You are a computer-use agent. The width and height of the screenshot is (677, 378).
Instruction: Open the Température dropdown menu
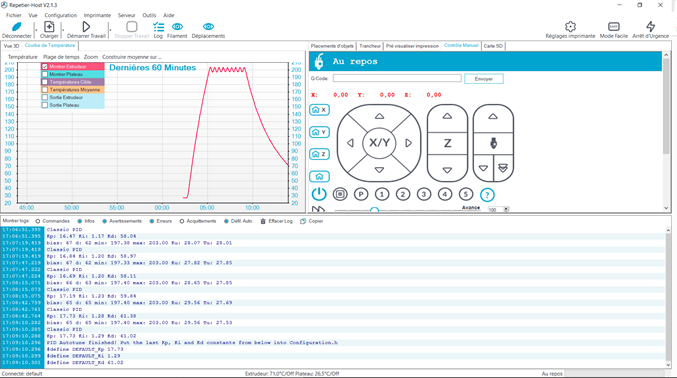tap(22, 57)
